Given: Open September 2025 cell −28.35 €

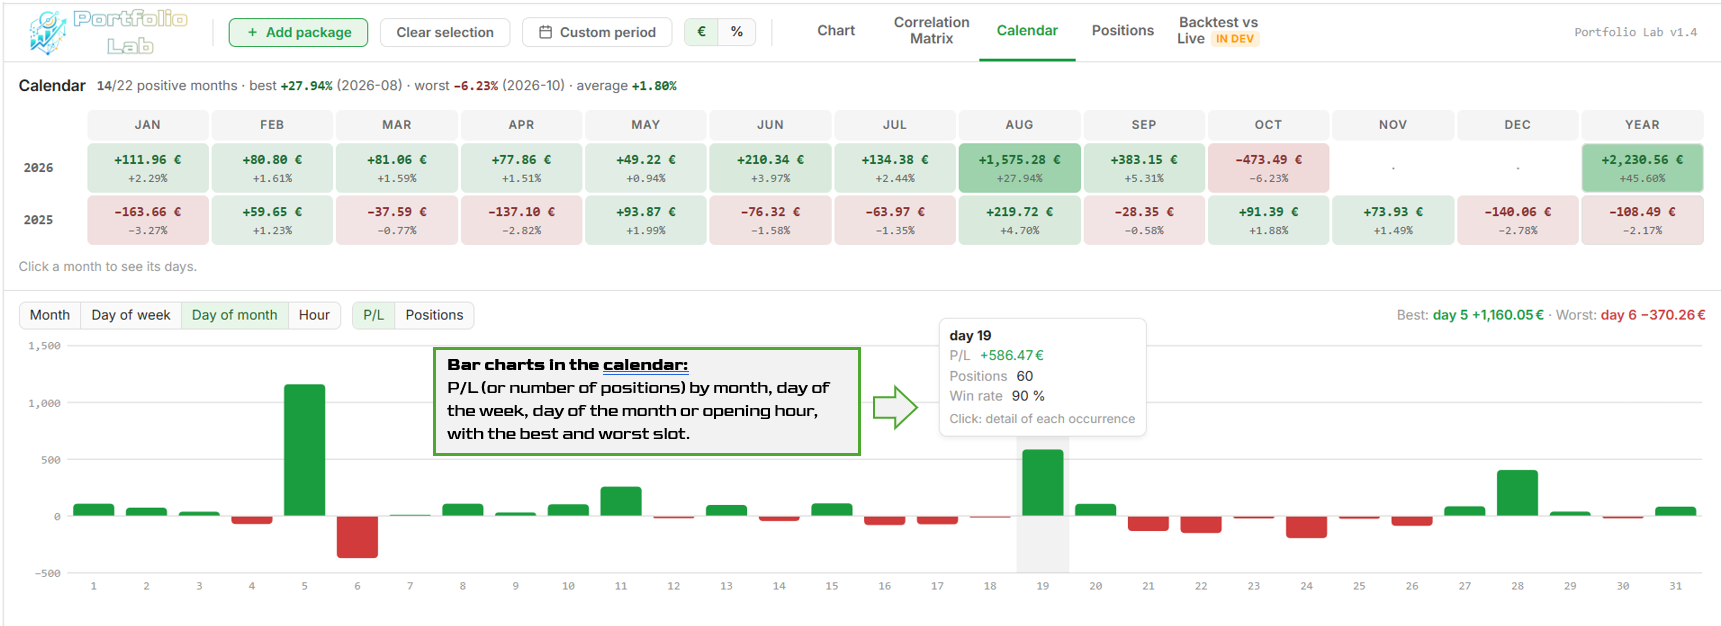Looking at the screenshot, I should point(1144,220).
